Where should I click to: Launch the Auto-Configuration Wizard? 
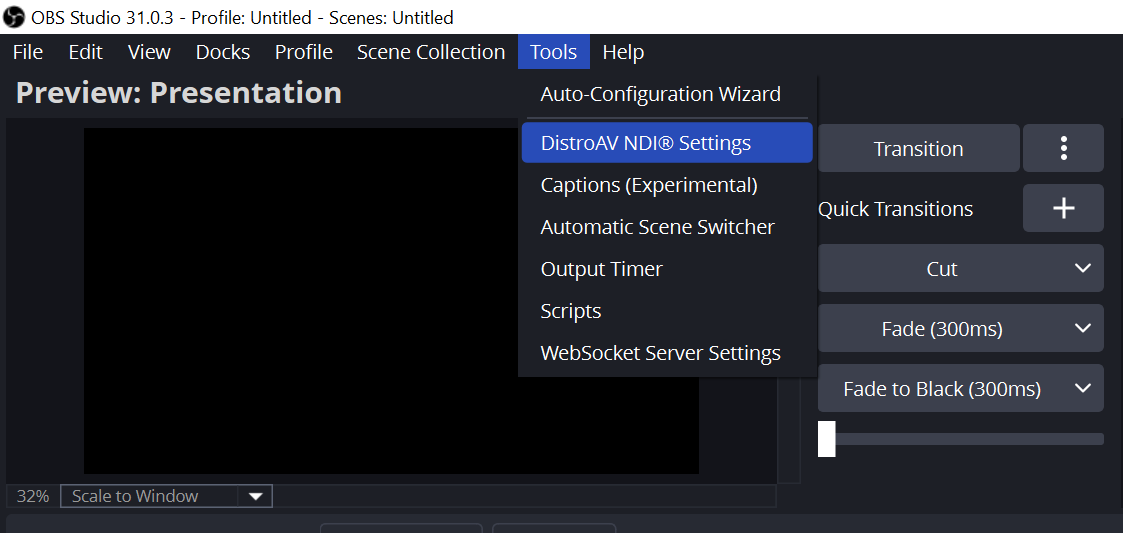660,94
